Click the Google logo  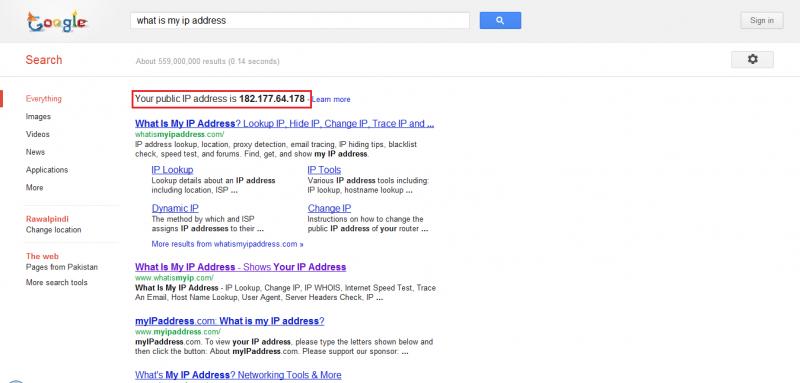pos(57,21)
